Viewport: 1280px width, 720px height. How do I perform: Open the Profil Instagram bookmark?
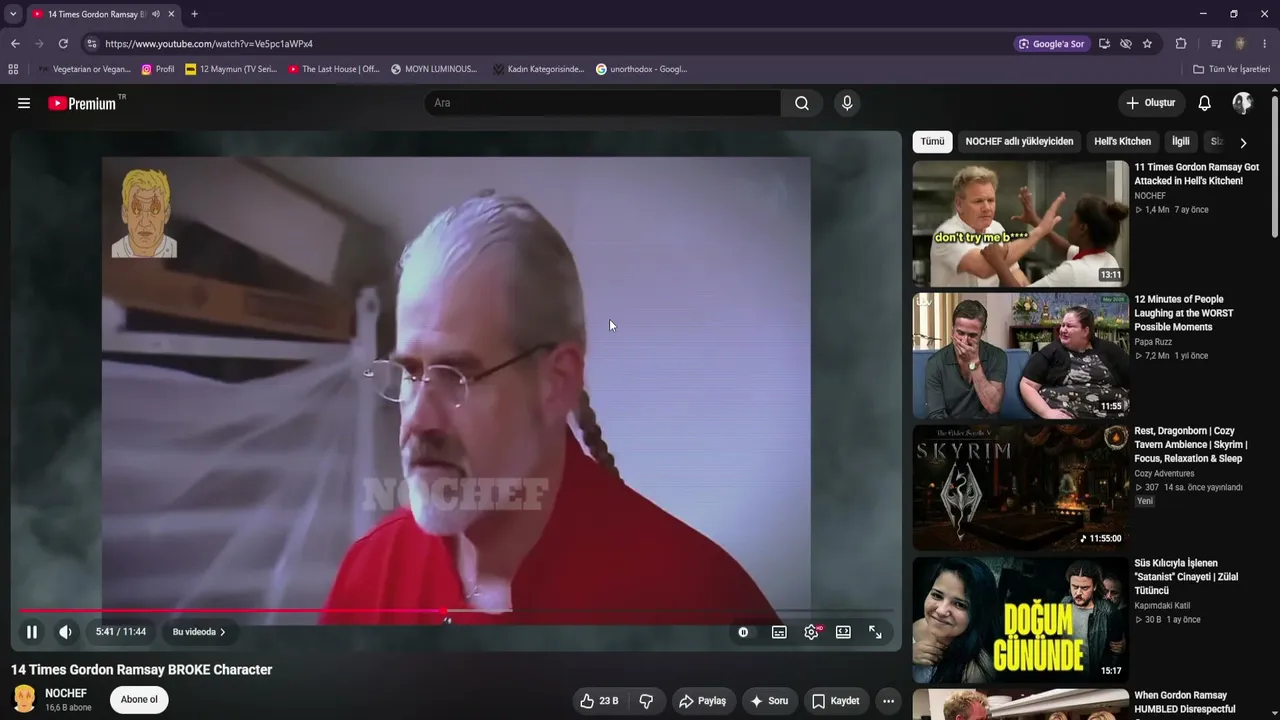(158, 69)
